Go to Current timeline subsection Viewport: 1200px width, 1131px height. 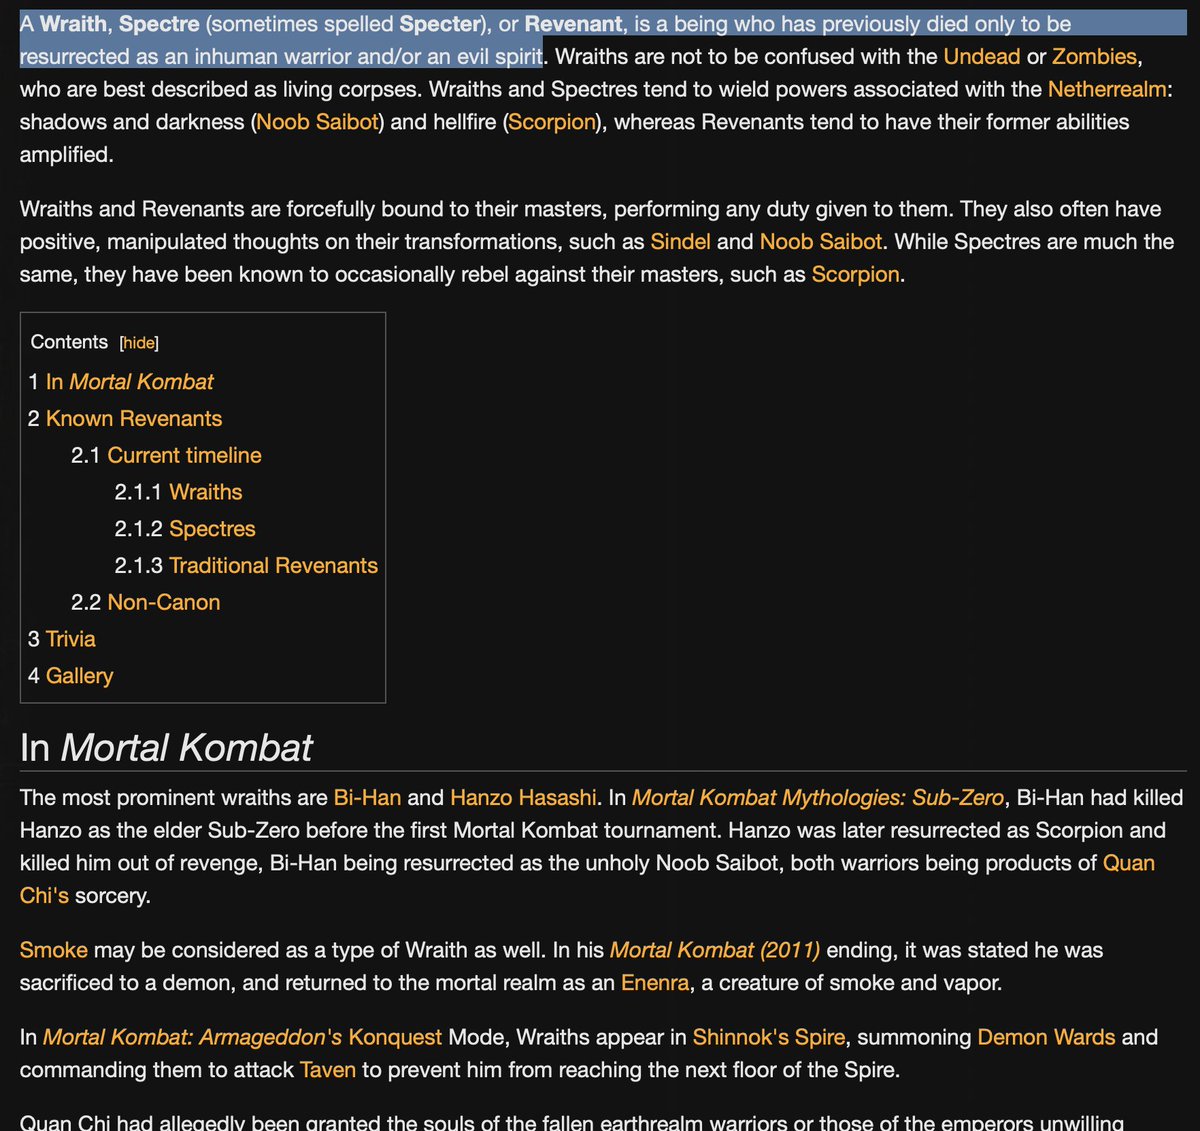click(x=184, y=456)
